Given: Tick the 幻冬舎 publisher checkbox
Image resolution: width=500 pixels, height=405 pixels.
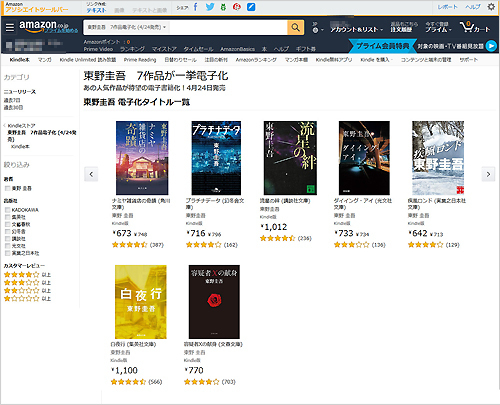Looking at the screenshot, I should pyautogui.click(x=7, y=231).
